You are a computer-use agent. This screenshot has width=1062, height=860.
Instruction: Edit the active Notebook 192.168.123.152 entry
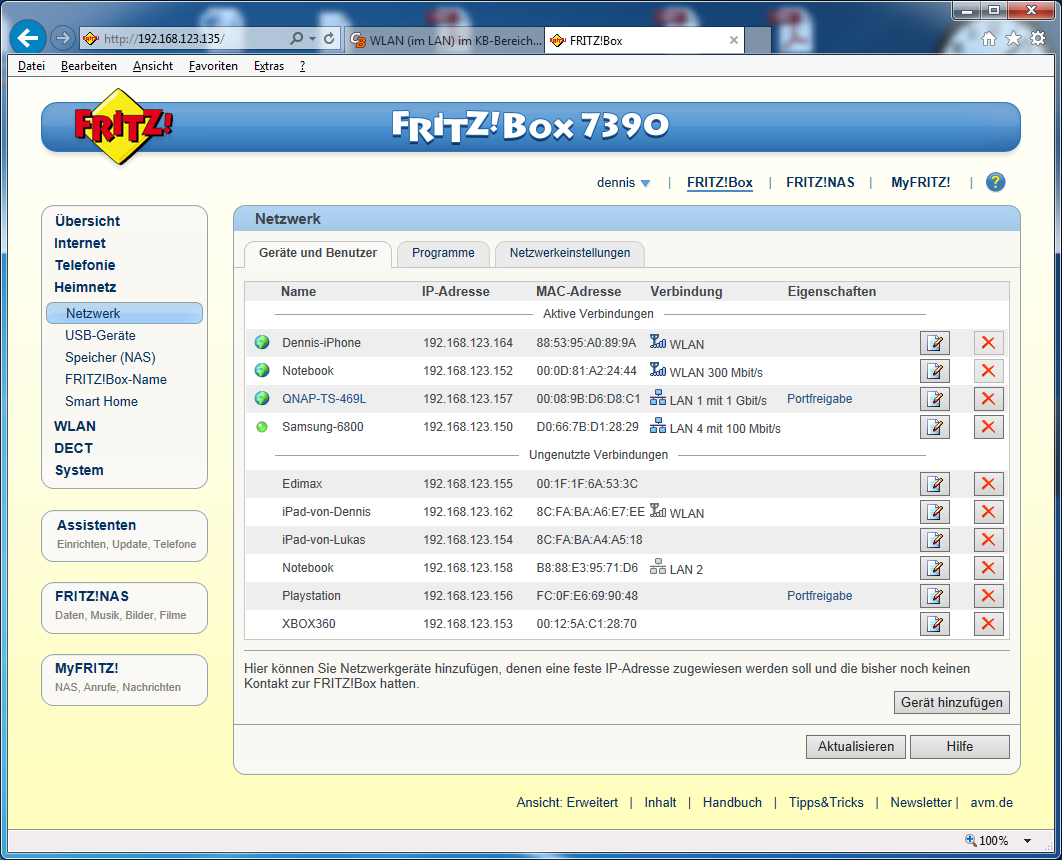click(x=935, y=371)
